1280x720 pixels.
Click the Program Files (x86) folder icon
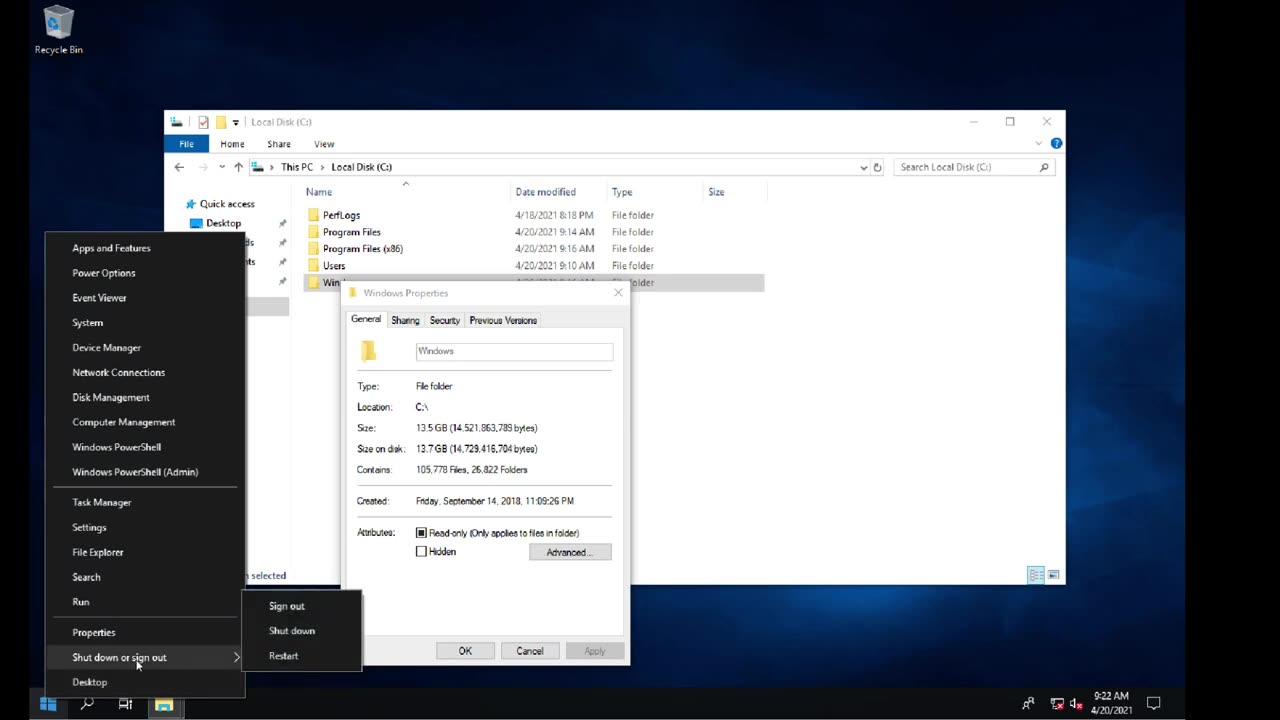click(313, 249)
